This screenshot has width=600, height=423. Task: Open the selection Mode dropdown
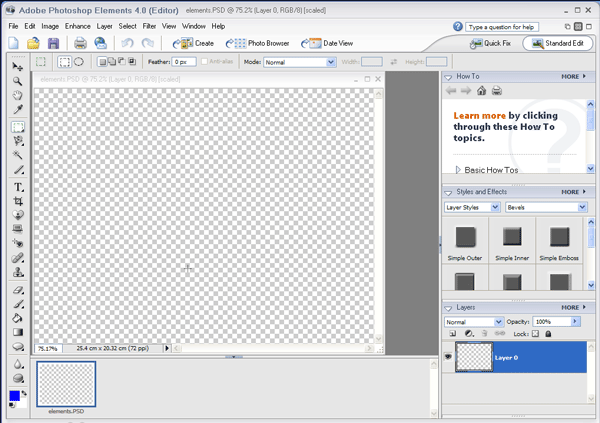tap(299, 62)
